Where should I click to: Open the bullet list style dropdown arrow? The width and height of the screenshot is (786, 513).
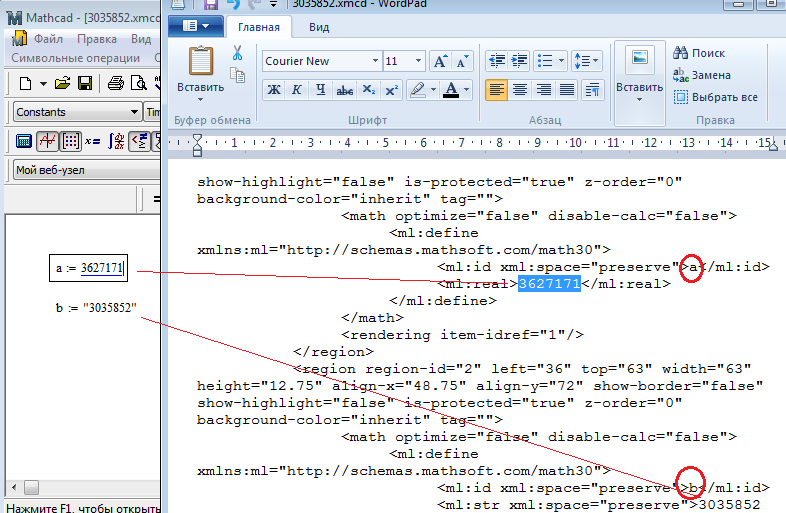[561, 61]
